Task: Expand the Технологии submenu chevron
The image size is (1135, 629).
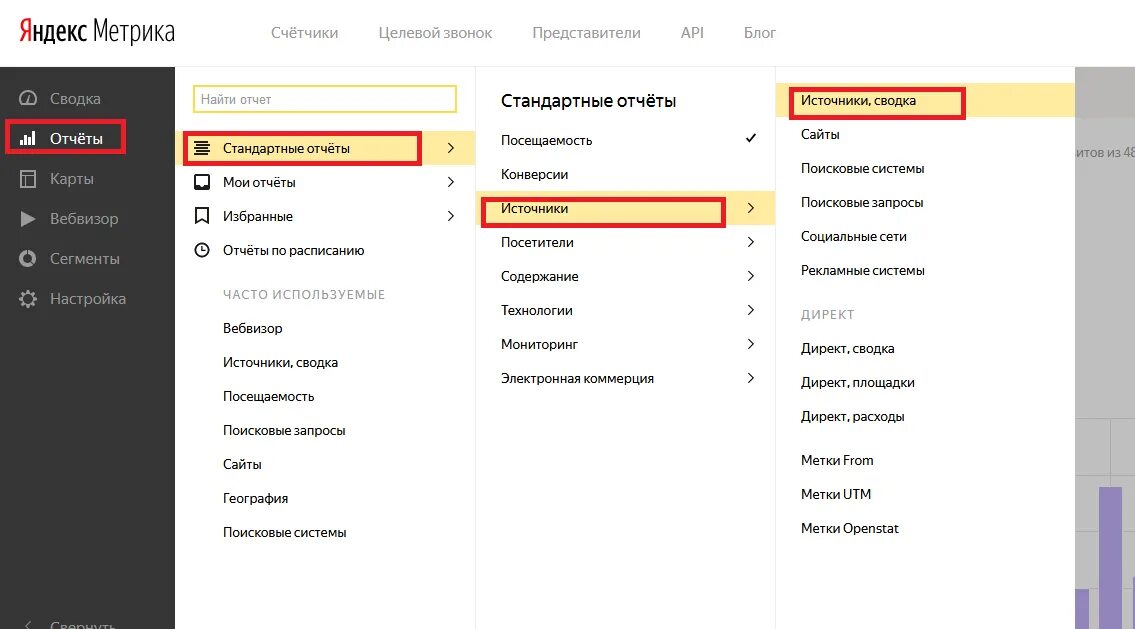Action: point(751,310)
